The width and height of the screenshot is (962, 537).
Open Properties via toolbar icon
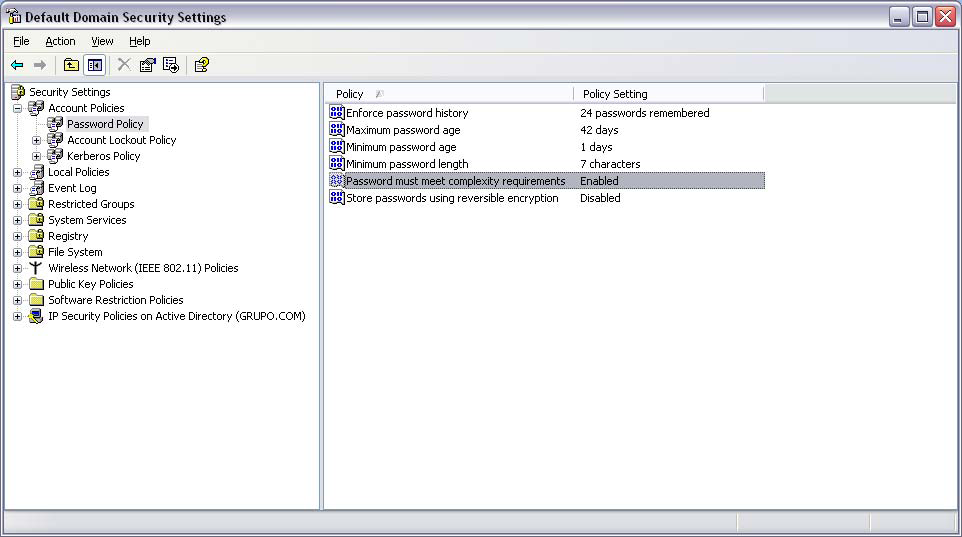point(147,64)
